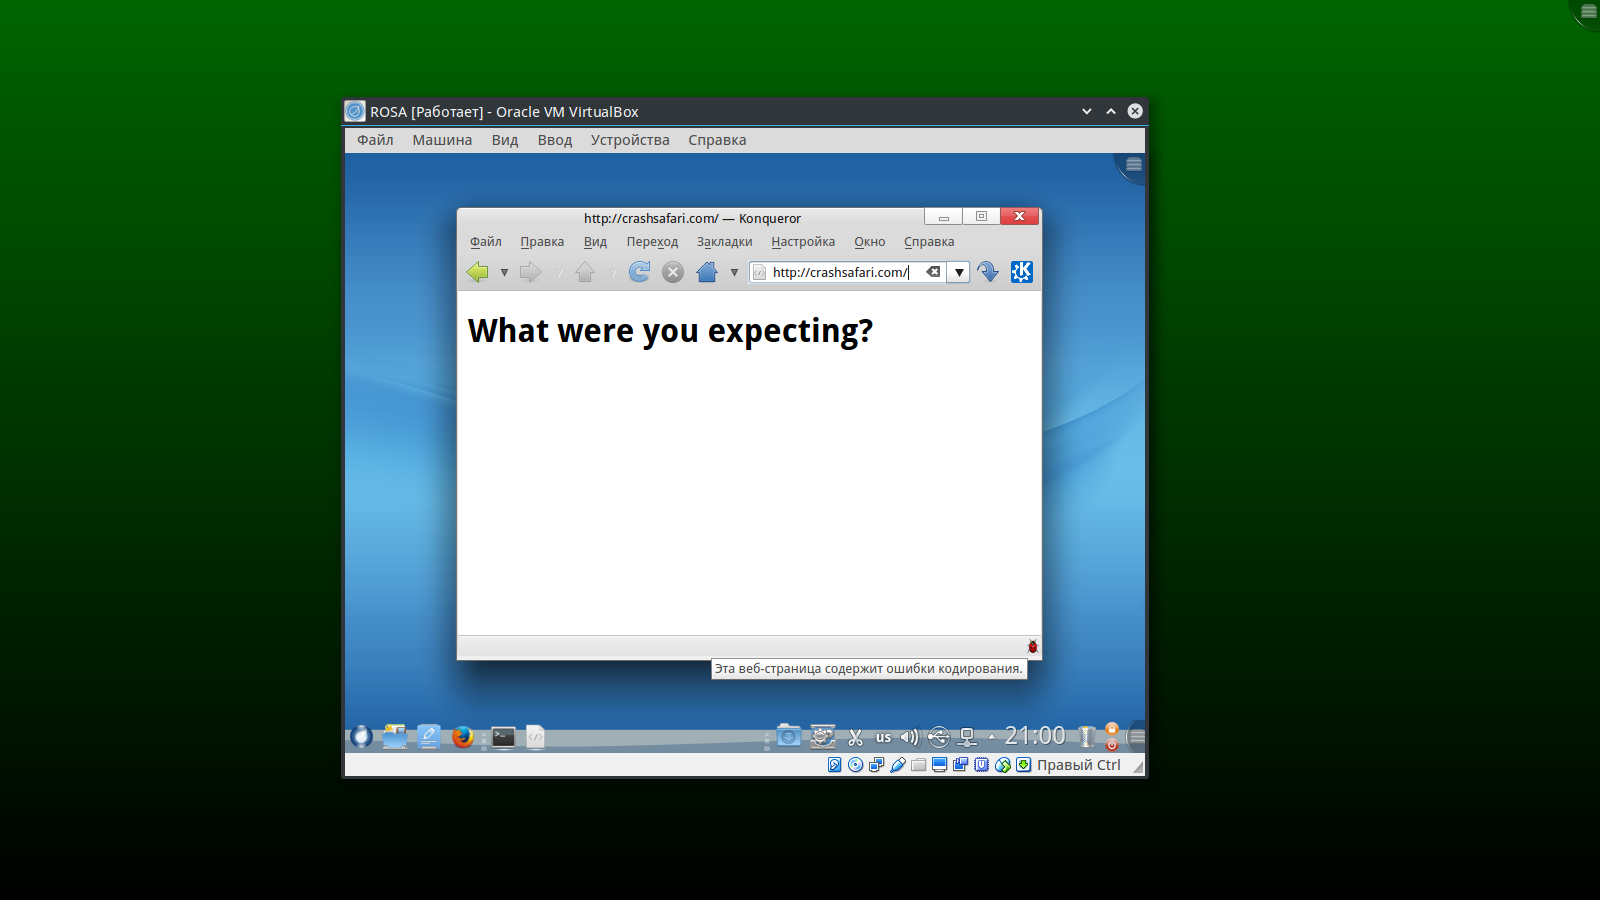The width and height of the screenshot is (1600, 900).
Task: Click the grey up-arrow navigation icon
Action: click(585, 272)
